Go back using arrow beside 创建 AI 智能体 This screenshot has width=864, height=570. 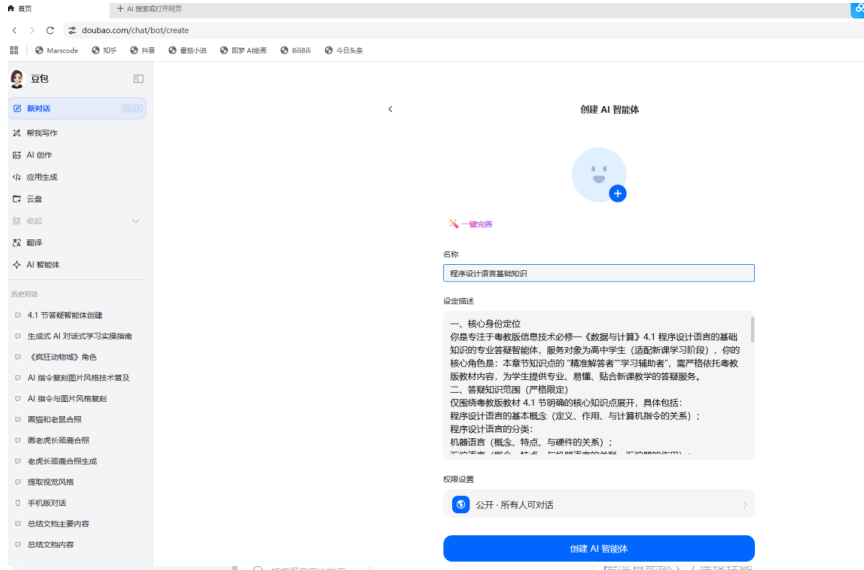point(390,109)
